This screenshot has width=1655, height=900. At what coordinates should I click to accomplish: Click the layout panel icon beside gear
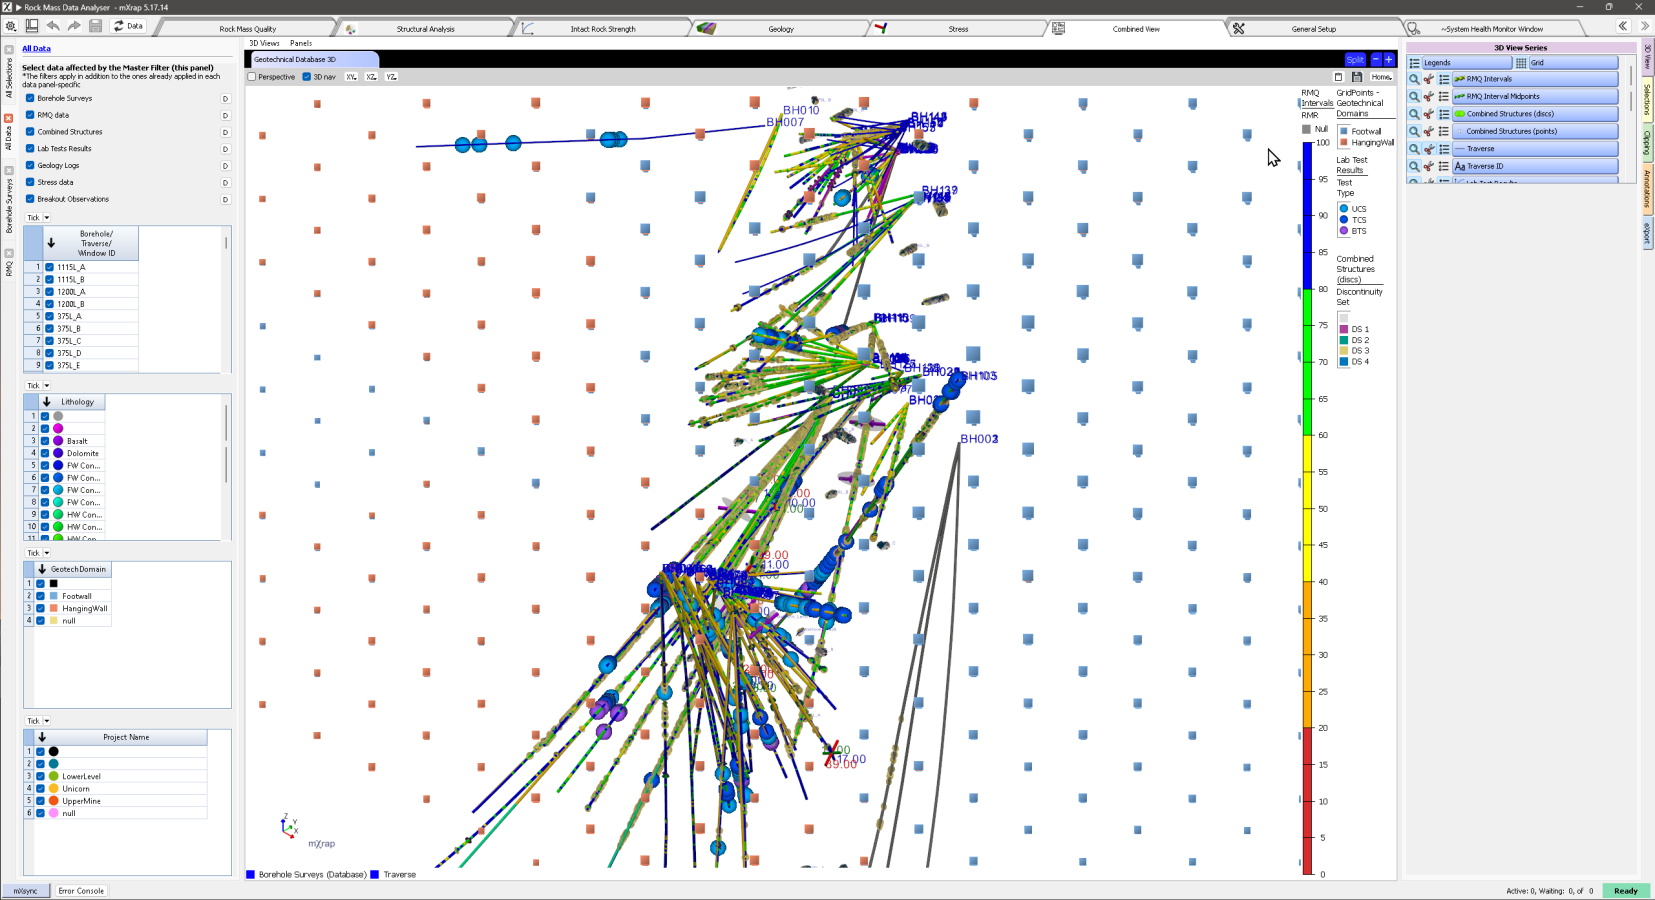32,26
